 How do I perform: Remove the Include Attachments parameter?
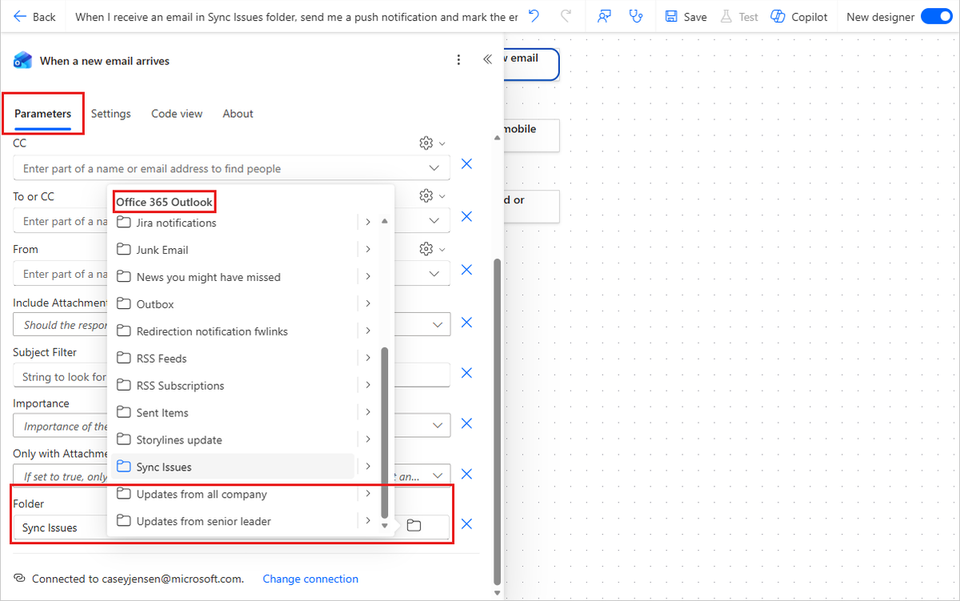click(467, 323)
